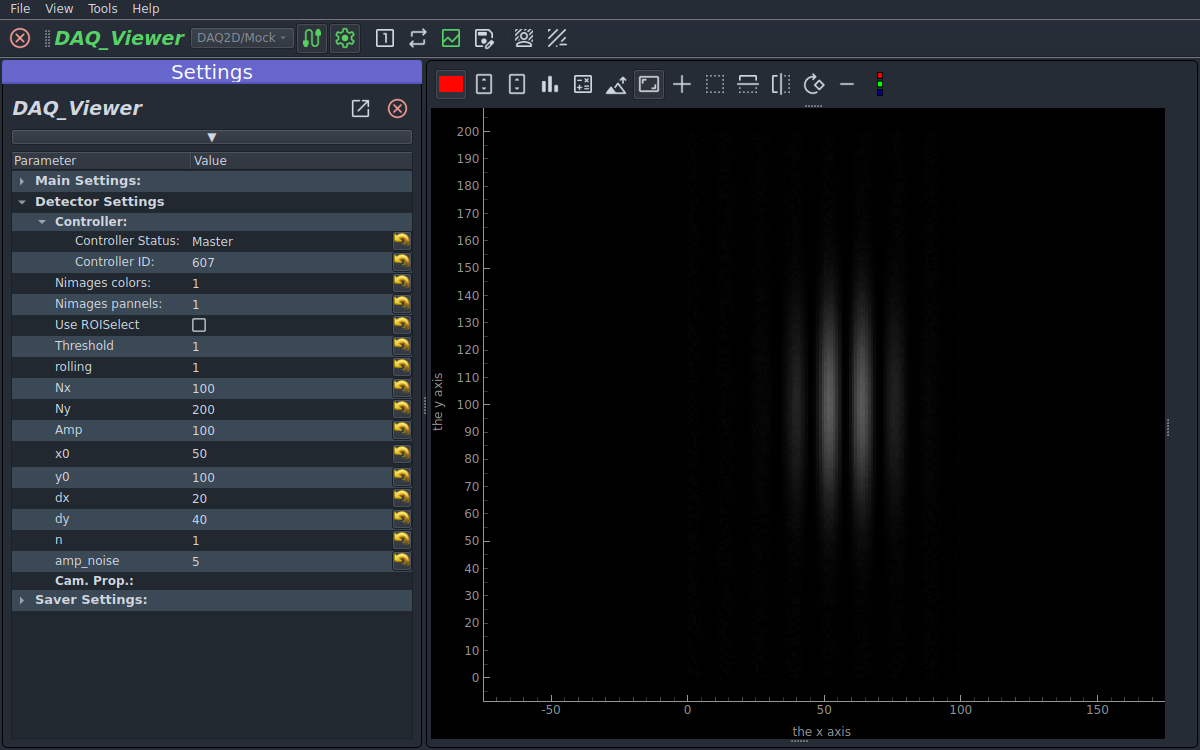The width and height of the screenshot is (1200, 750).
Task: Toggle the red channel display button
Action: 451,84
